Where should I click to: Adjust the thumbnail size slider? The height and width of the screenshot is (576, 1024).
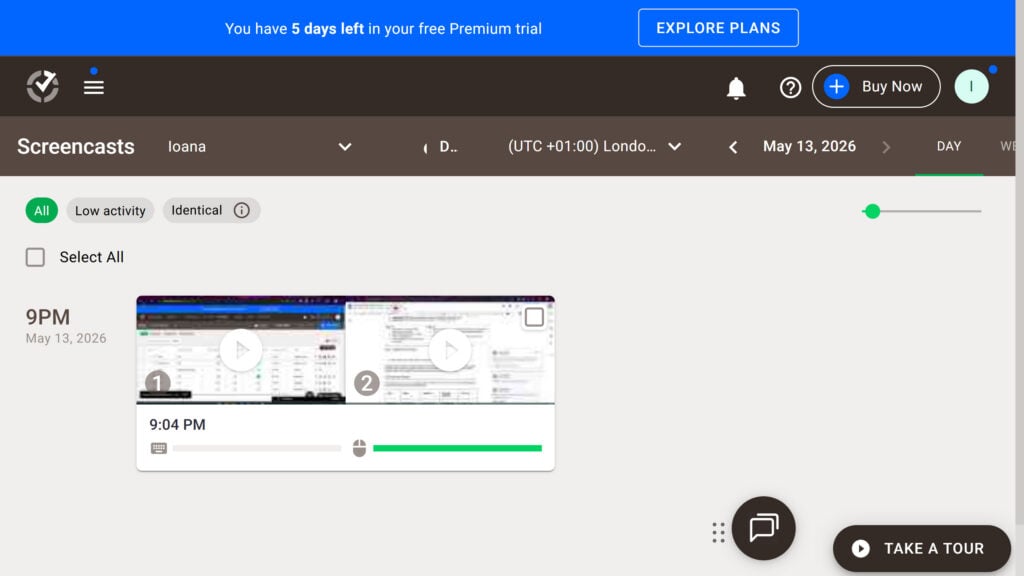872,211
